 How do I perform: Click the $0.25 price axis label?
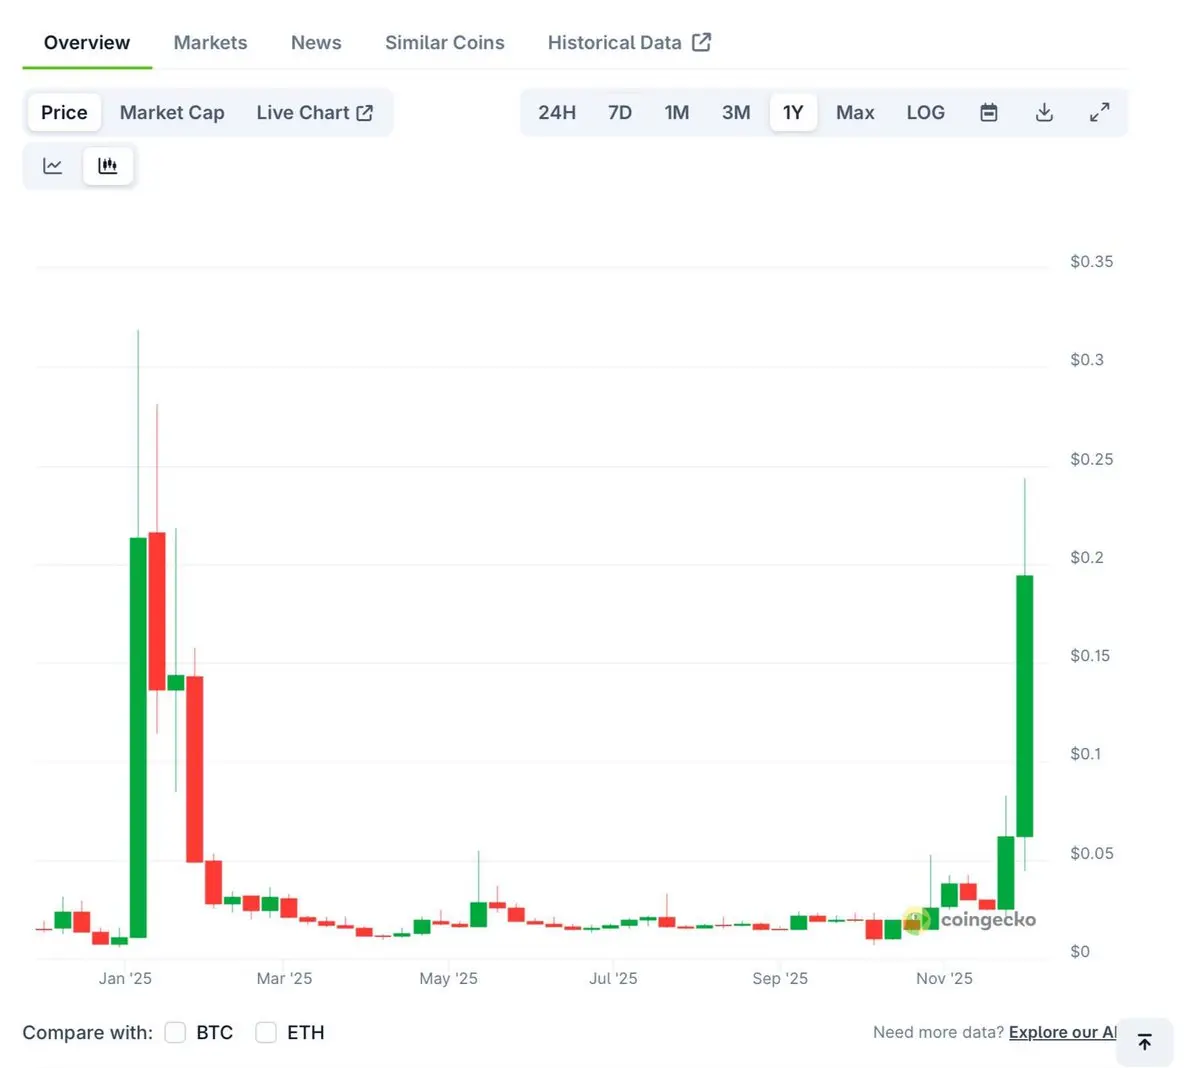1091,459
